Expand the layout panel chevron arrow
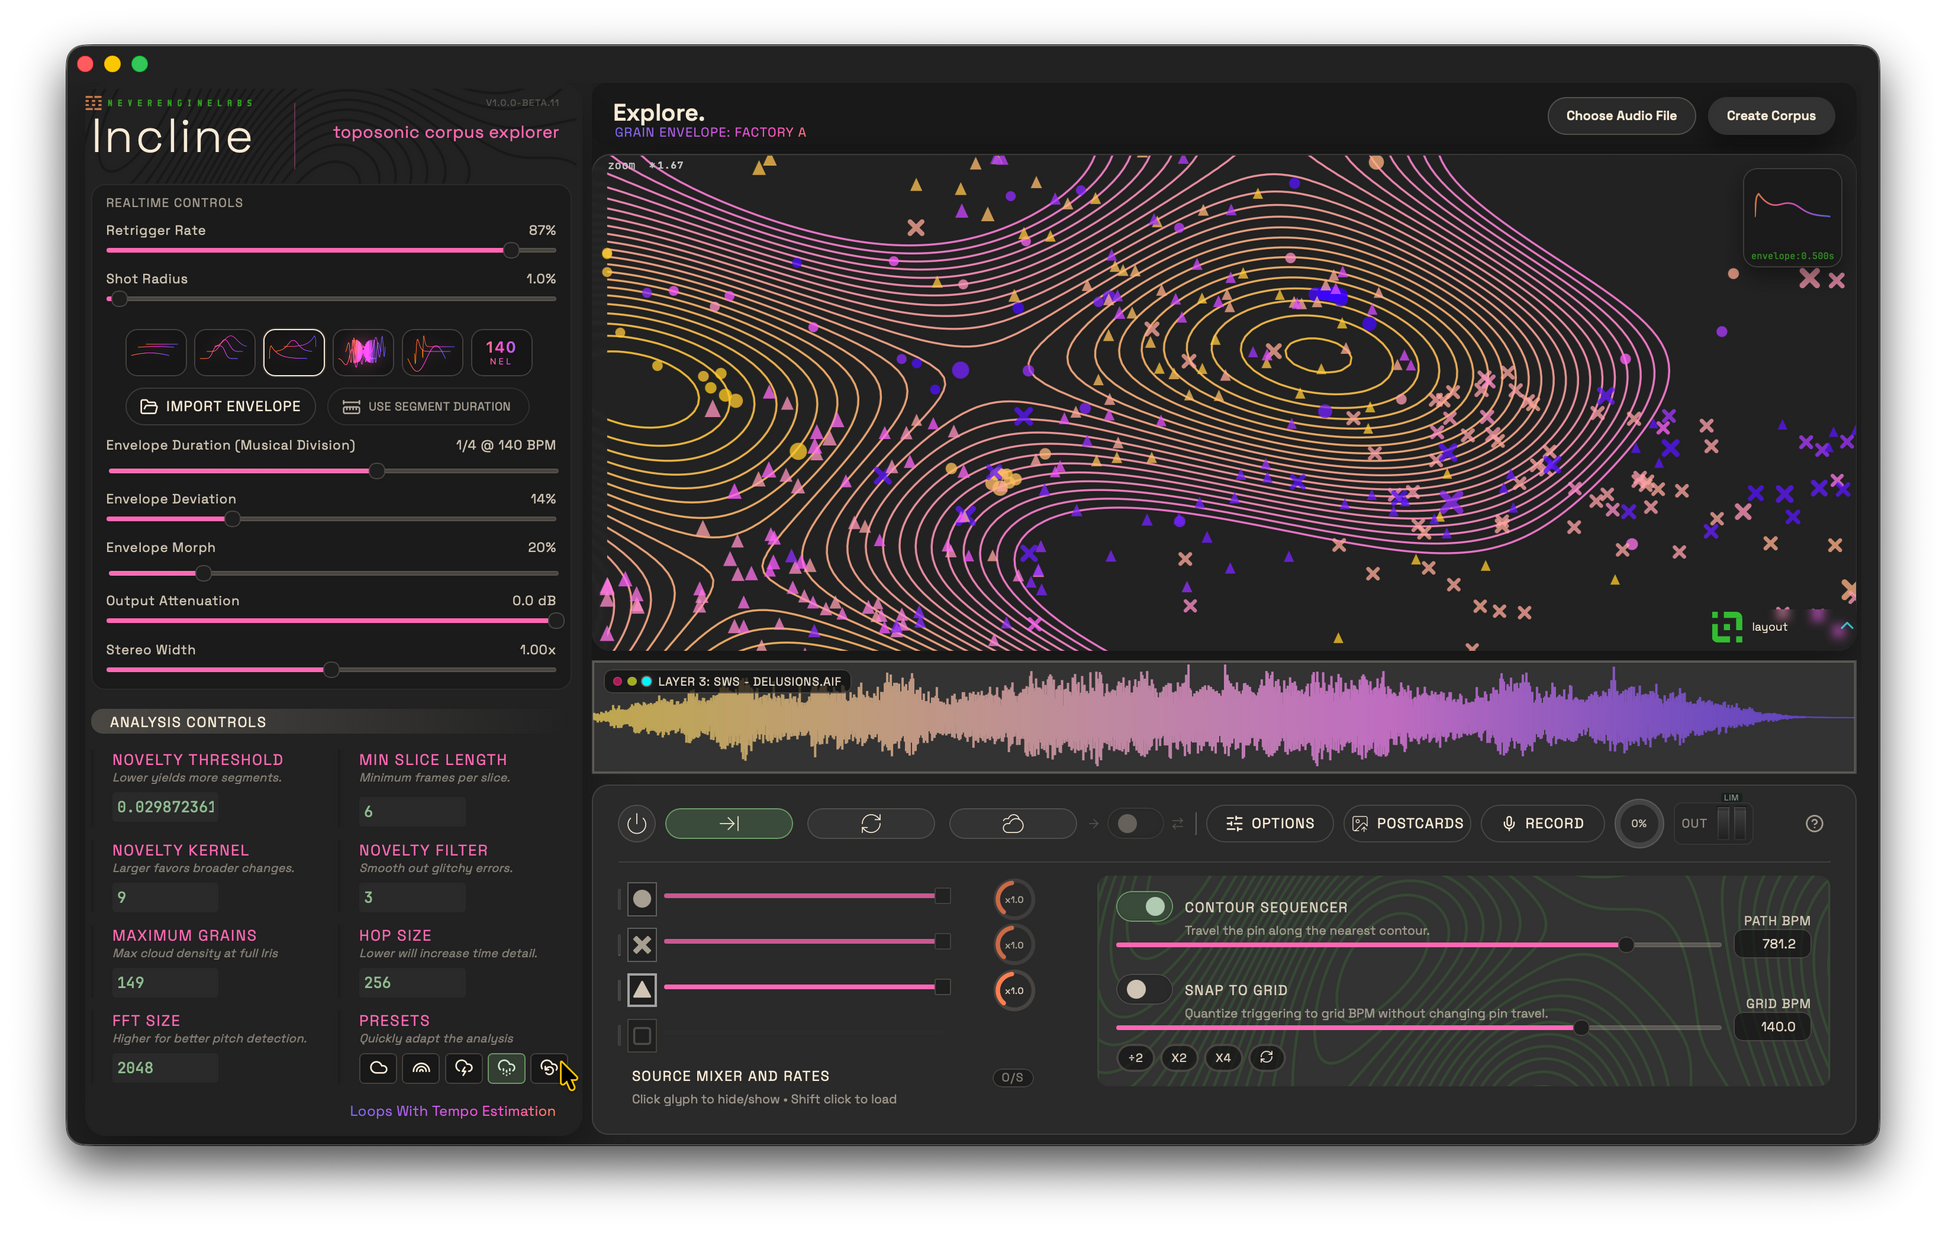Viewport: 1946px width, 1233px height. 1847,626
